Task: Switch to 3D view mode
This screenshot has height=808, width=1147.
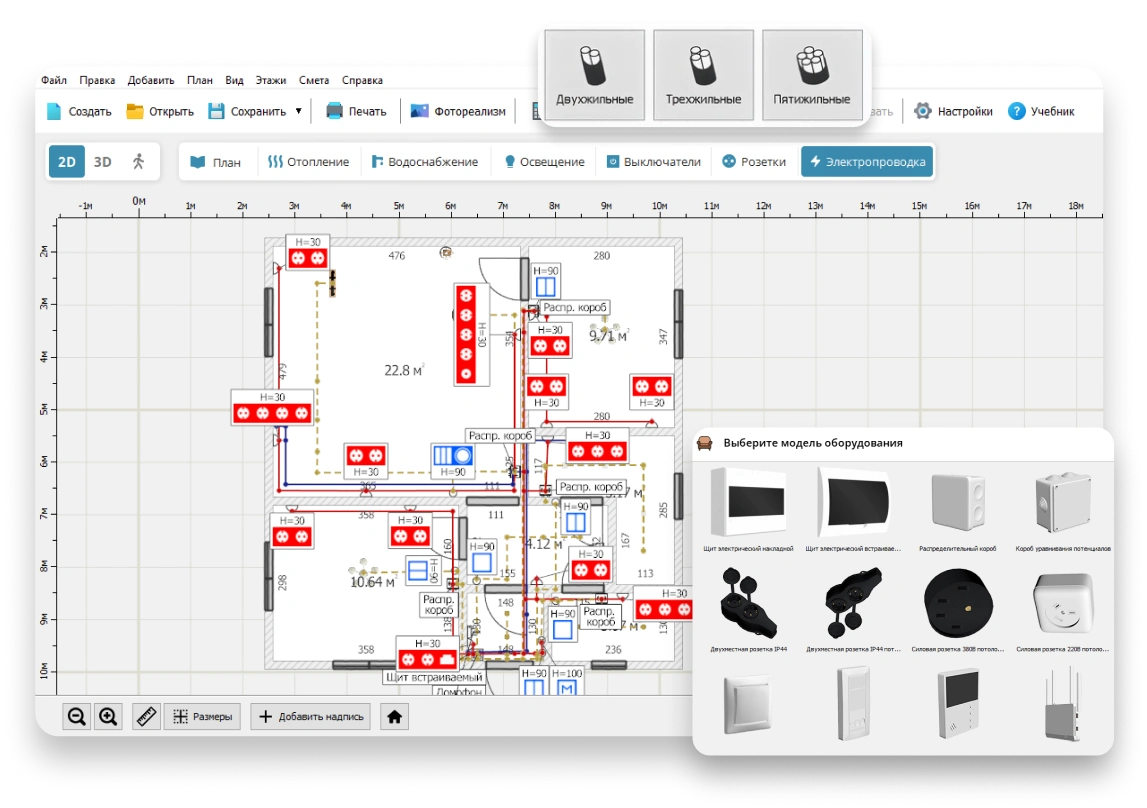Action: click(x=102, y=161)
